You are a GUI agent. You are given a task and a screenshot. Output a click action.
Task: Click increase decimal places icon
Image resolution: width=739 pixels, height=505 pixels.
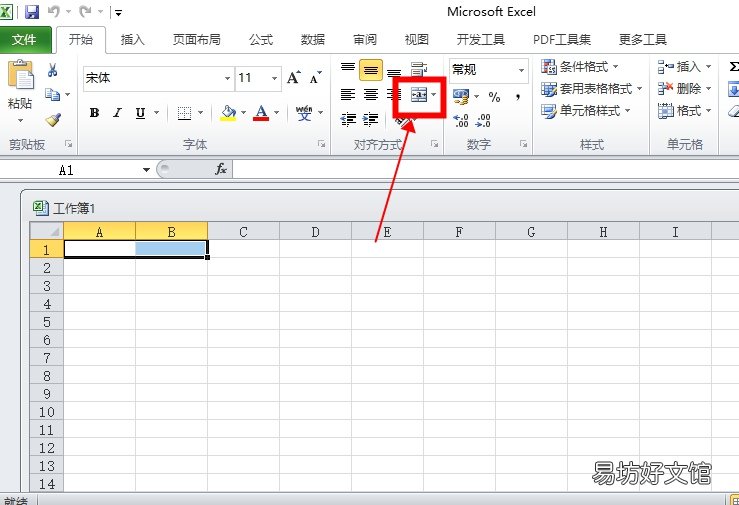(461, 121)
